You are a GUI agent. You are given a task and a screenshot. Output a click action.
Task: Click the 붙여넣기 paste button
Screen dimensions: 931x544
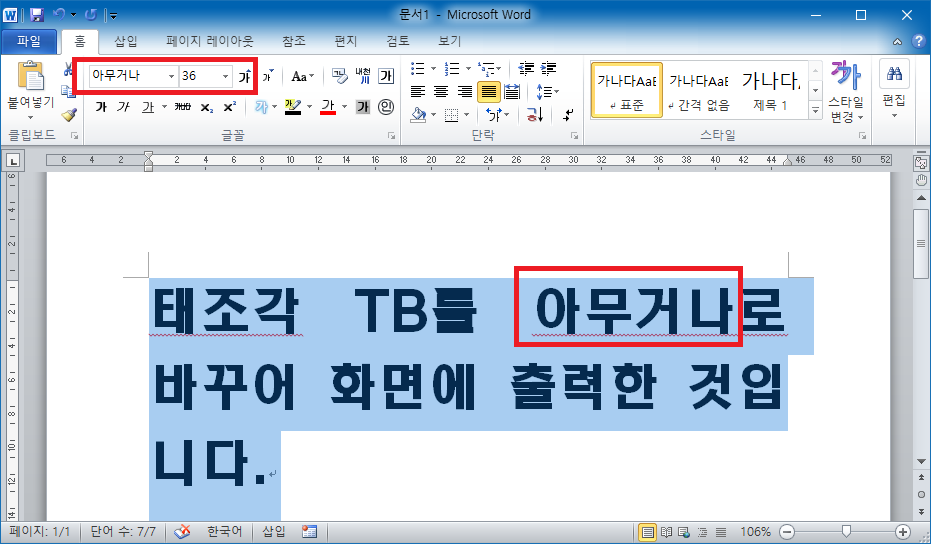[30, 89]
